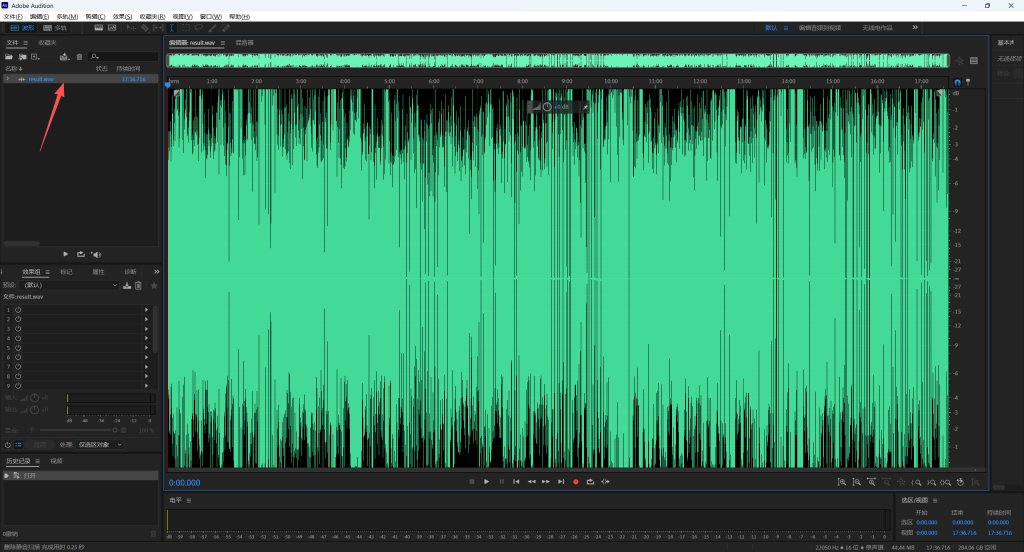
Task: Select the Slip tool in top toolbar
Action: pyautogui.click(x=158, y=28)
